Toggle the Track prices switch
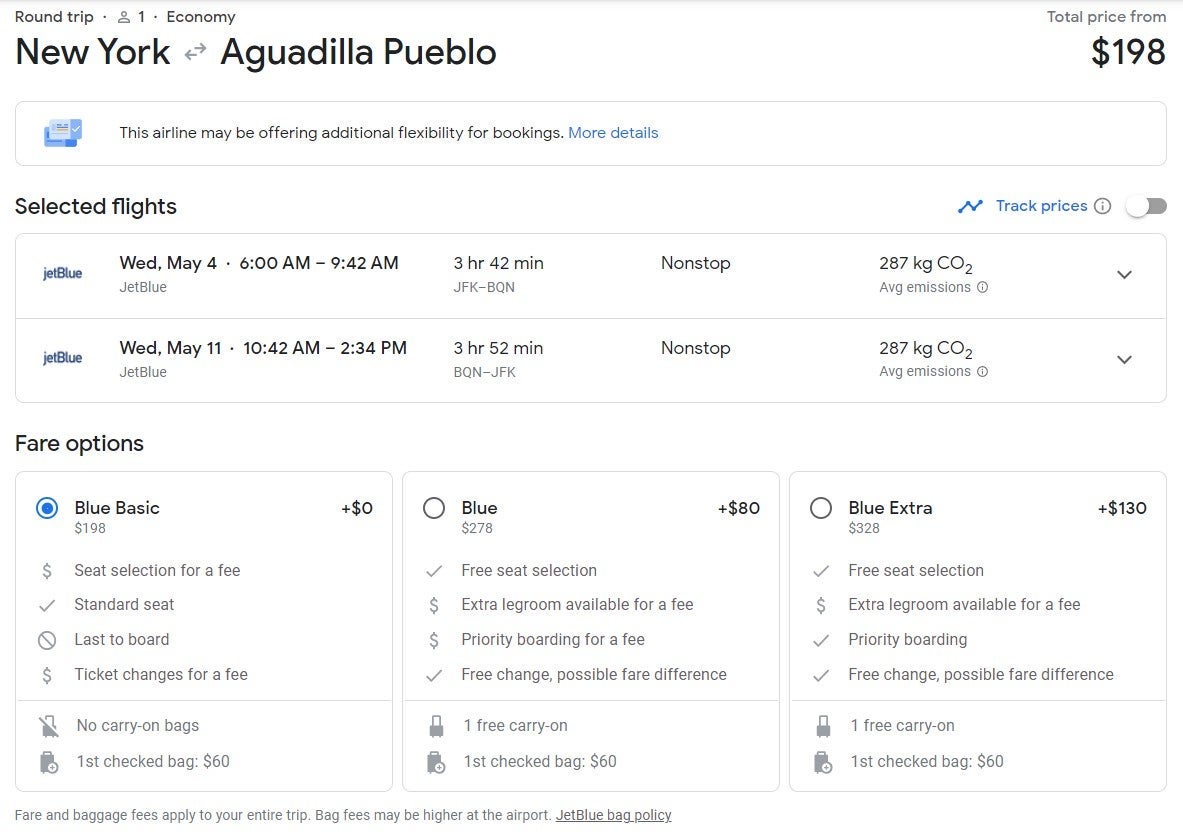 pos(1146,206)
